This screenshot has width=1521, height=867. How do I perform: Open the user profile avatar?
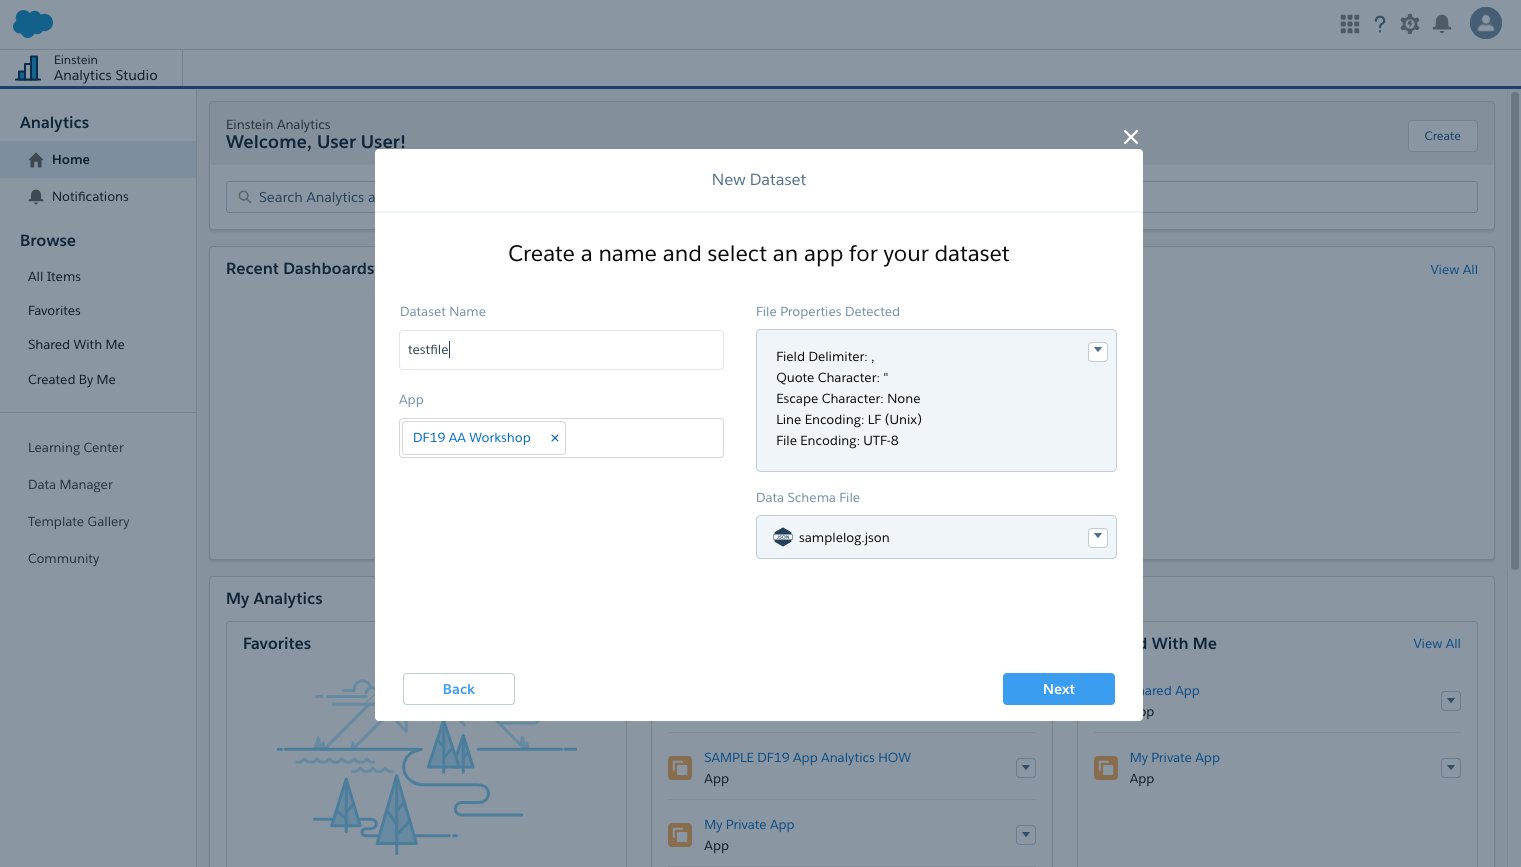(1486, 23)
